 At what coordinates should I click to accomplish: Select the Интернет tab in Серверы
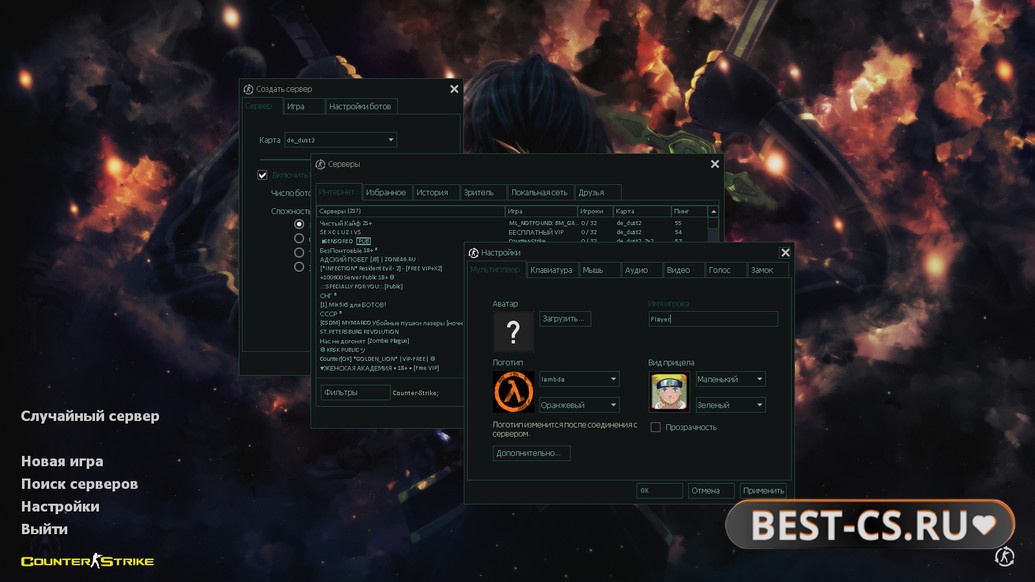tap(338, 192)
